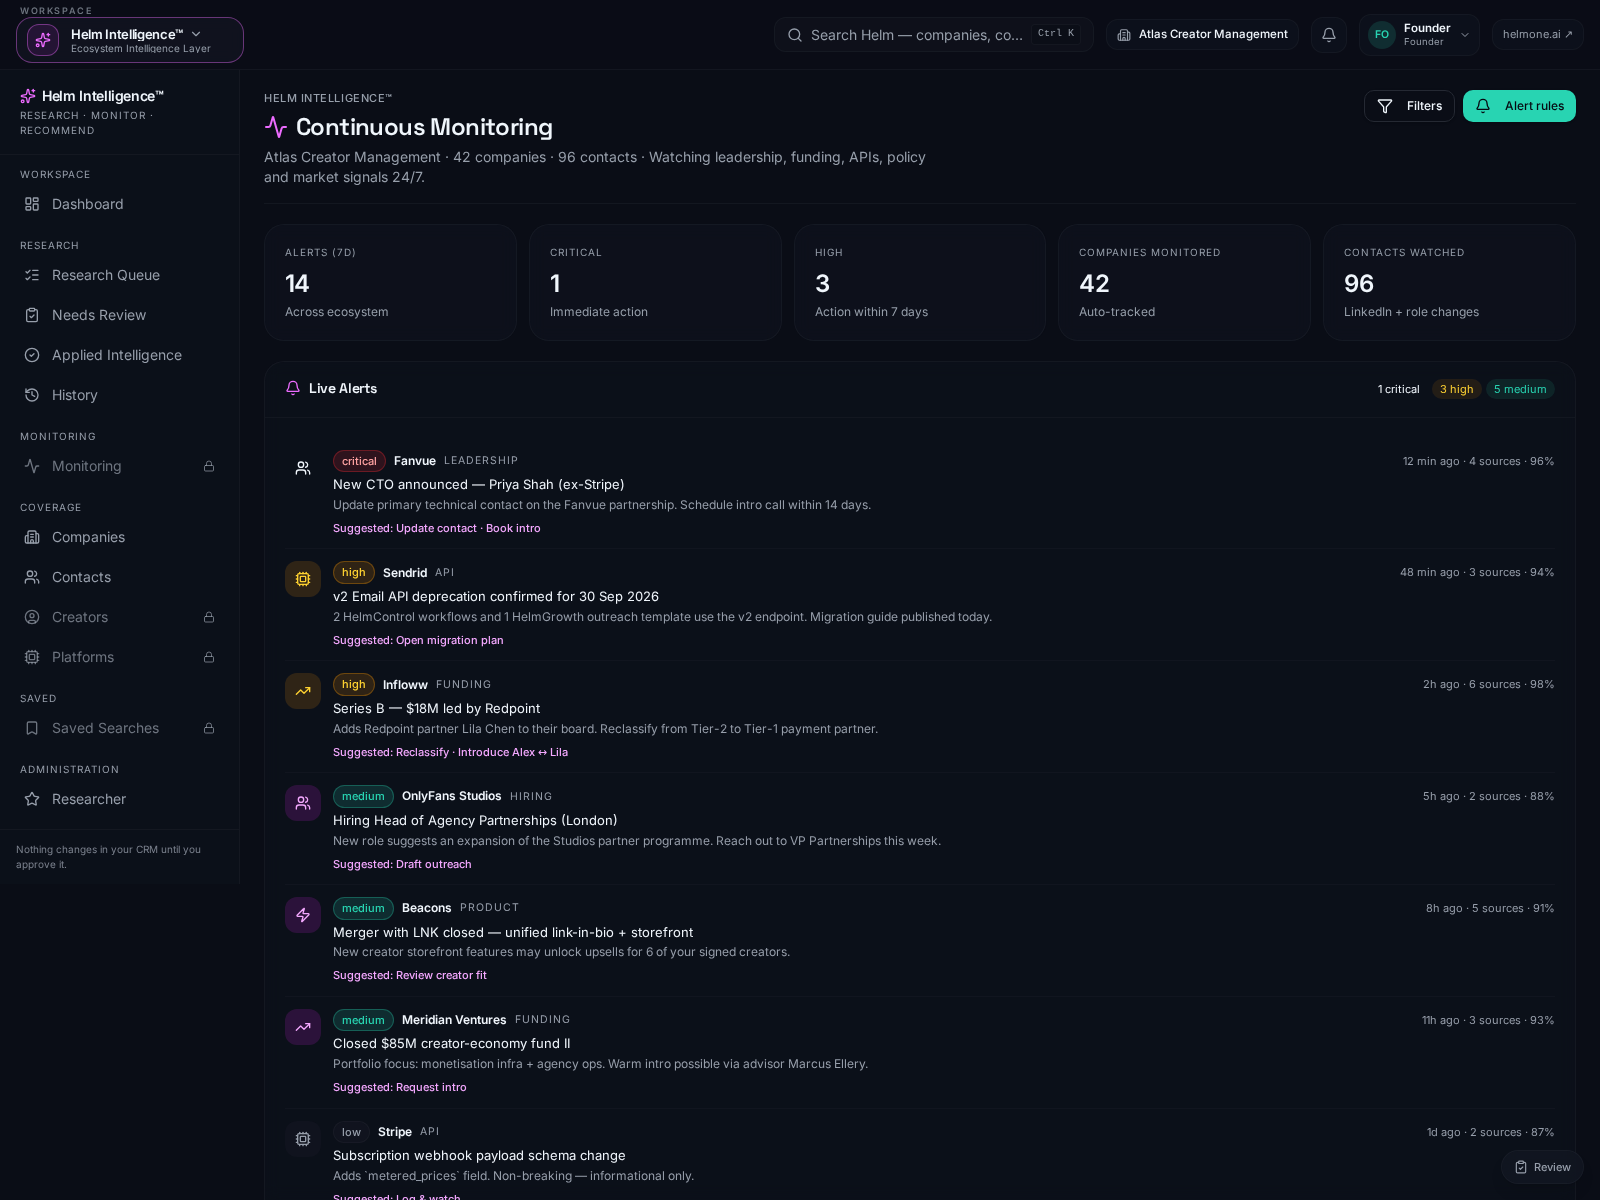Follow the helmone.ai external link
This screenshot has height=1200, width=1600.
(x=1537, y=35)
